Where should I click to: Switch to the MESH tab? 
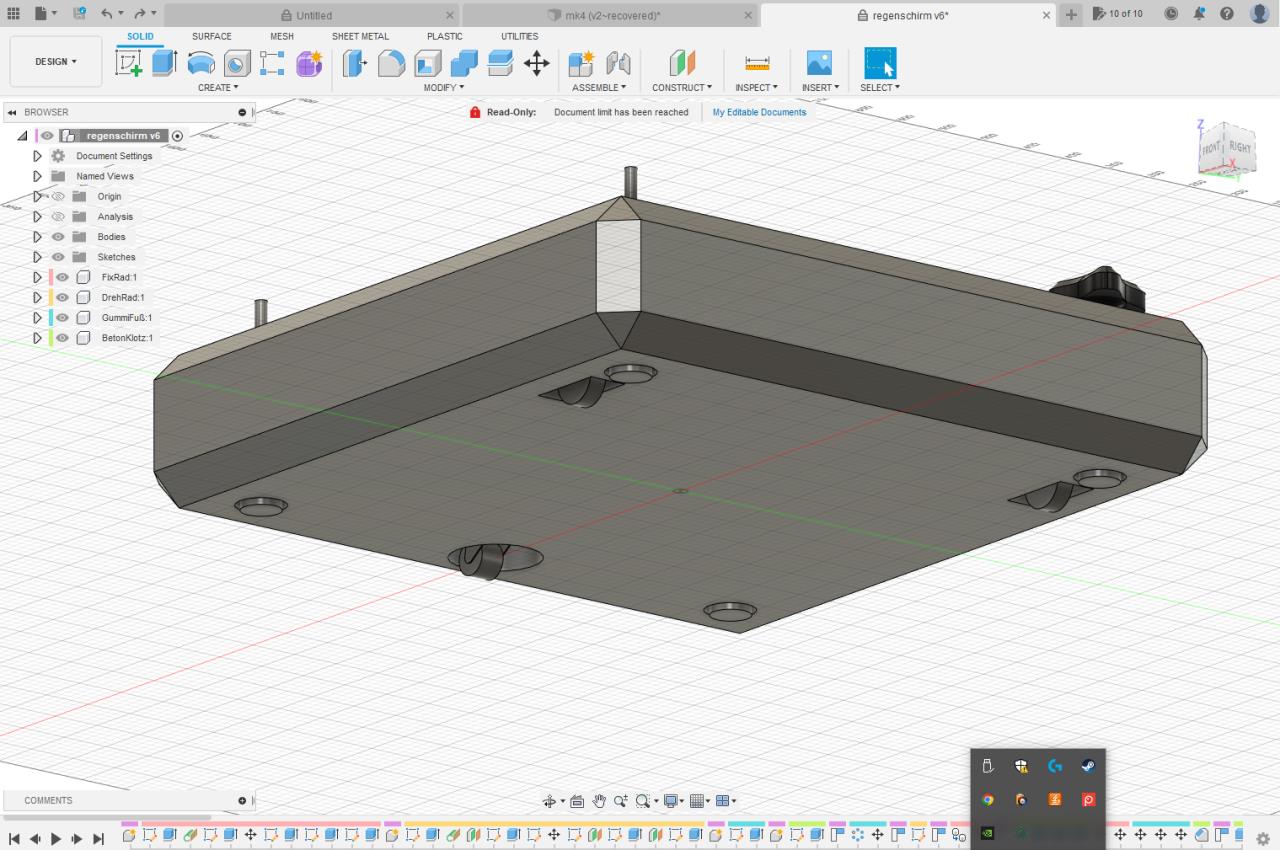(282, 36)
